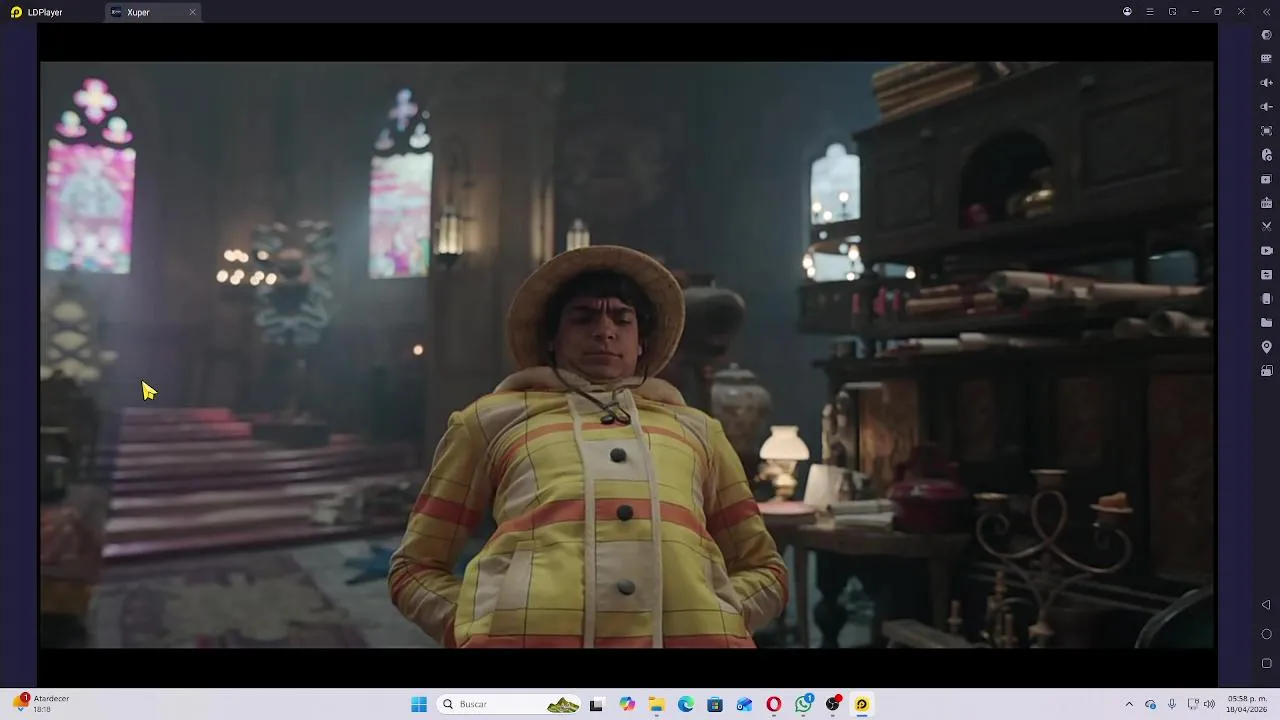
Task: Rotate the screen via sidebar icon
Action: pos(1266,299)
